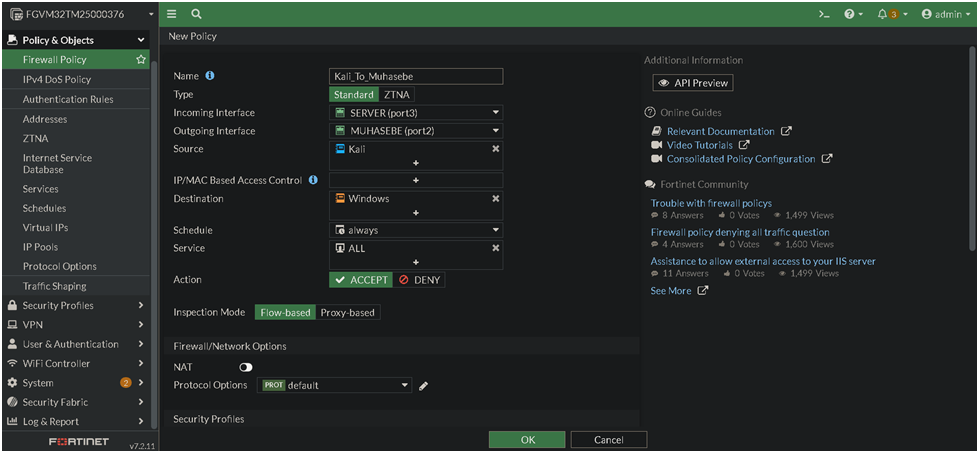979x453 pixels.
Task: Open the CLI console icon
Action: coord(824,14)
